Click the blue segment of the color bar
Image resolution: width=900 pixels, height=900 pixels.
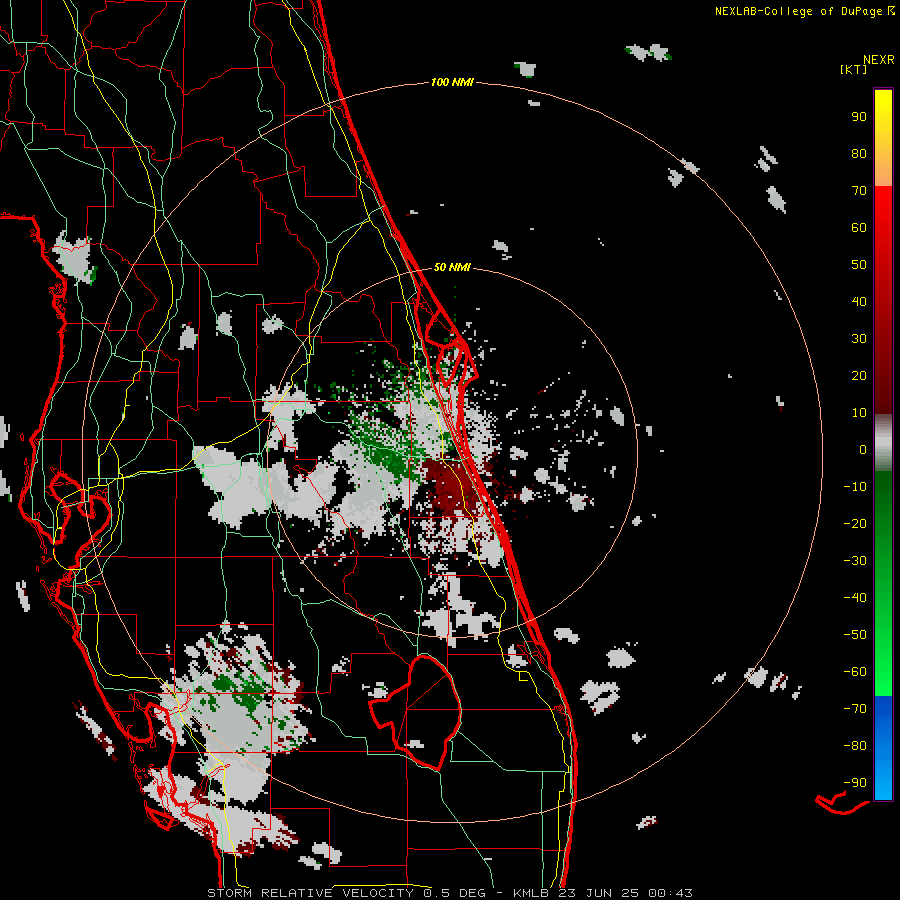883,748
